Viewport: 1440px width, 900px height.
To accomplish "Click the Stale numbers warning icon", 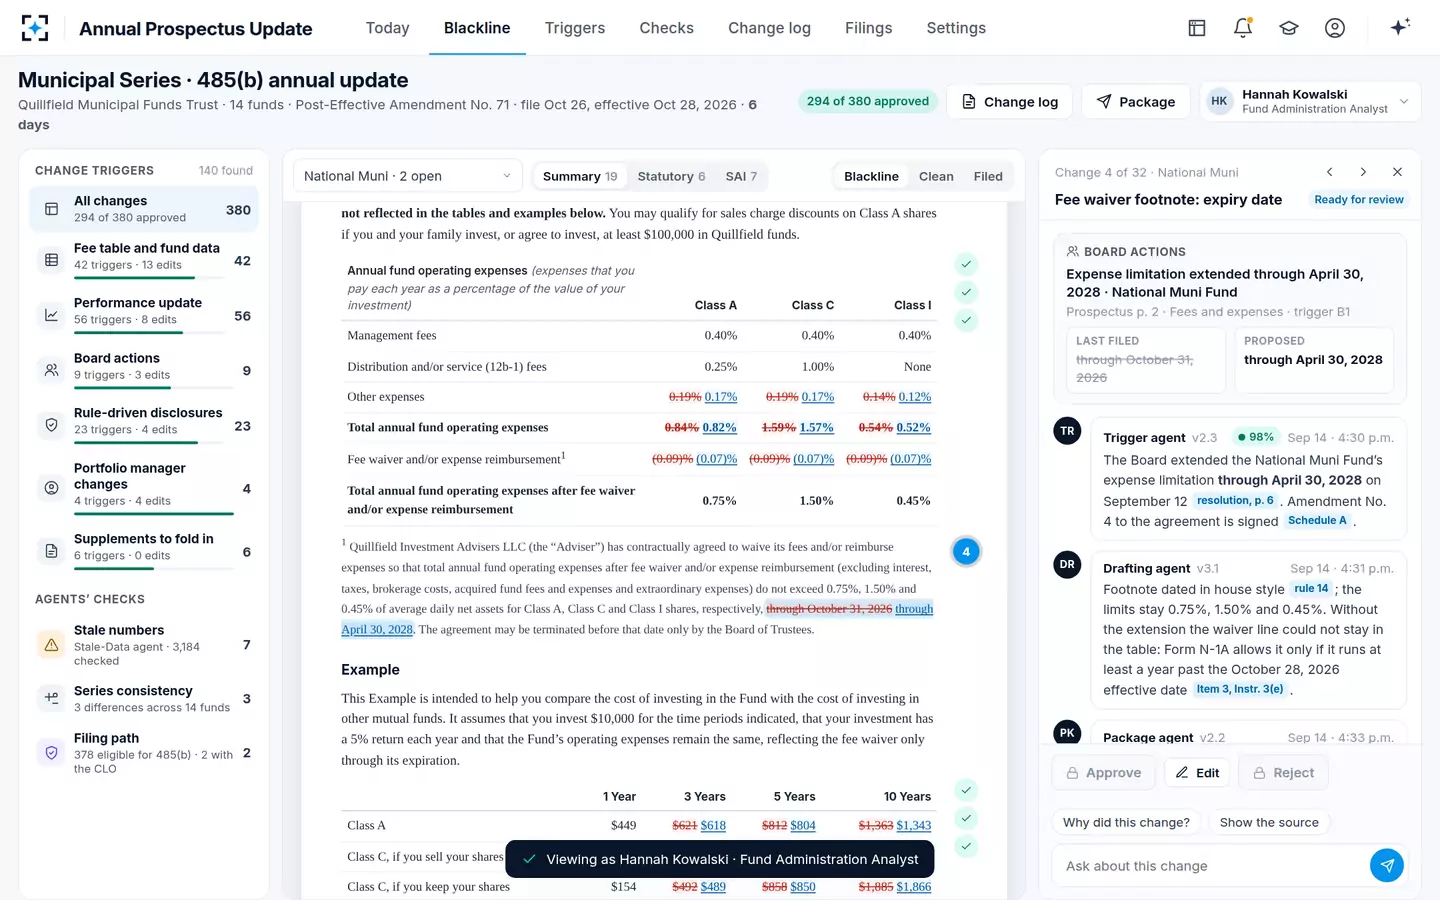I will tap(51, 645).
